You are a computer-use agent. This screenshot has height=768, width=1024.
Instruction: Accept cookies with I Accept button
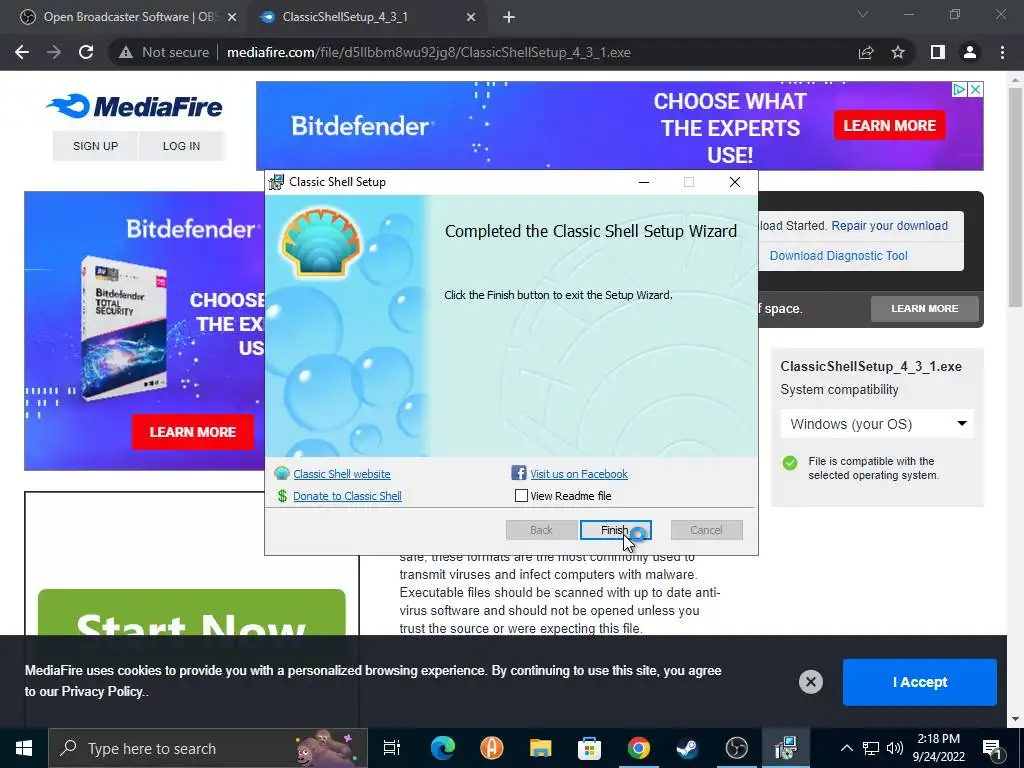pos(920,682)
